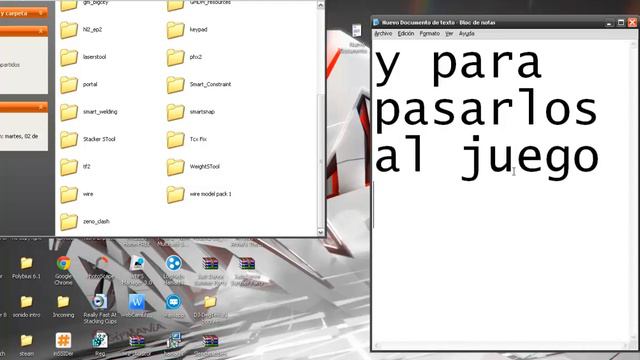Select the Polybius 6.1 desktop folder

click(x=27, y=268)
